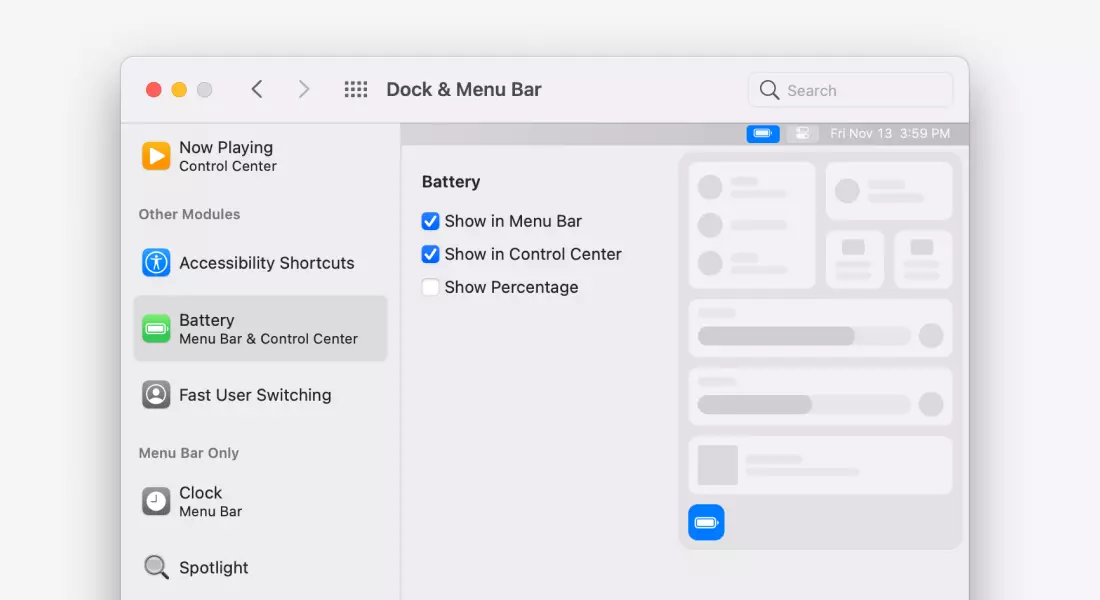Click the 'Menu Bar Only' section header
1100x600 pixels.
[x=189, y=453]
